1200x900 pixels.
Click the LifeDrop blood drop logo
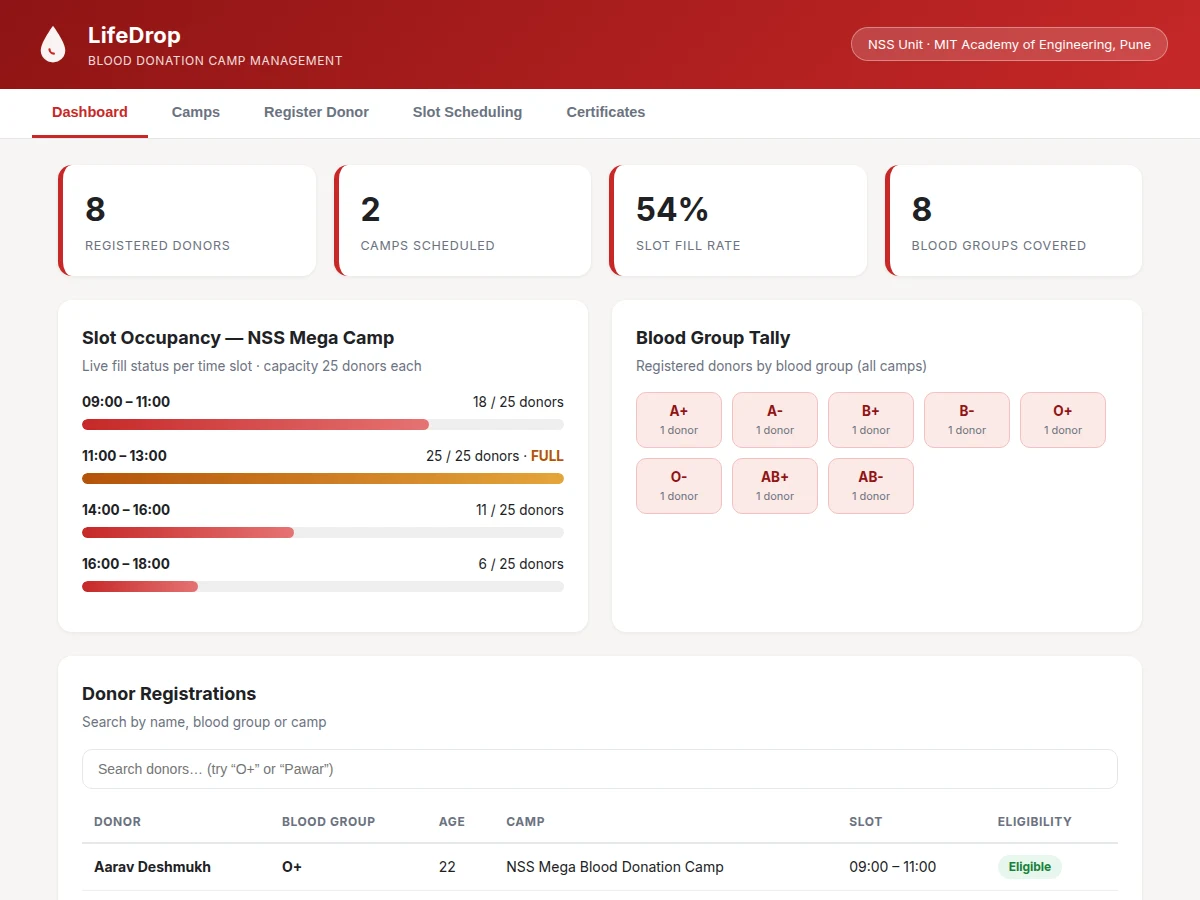coord(52,45)
